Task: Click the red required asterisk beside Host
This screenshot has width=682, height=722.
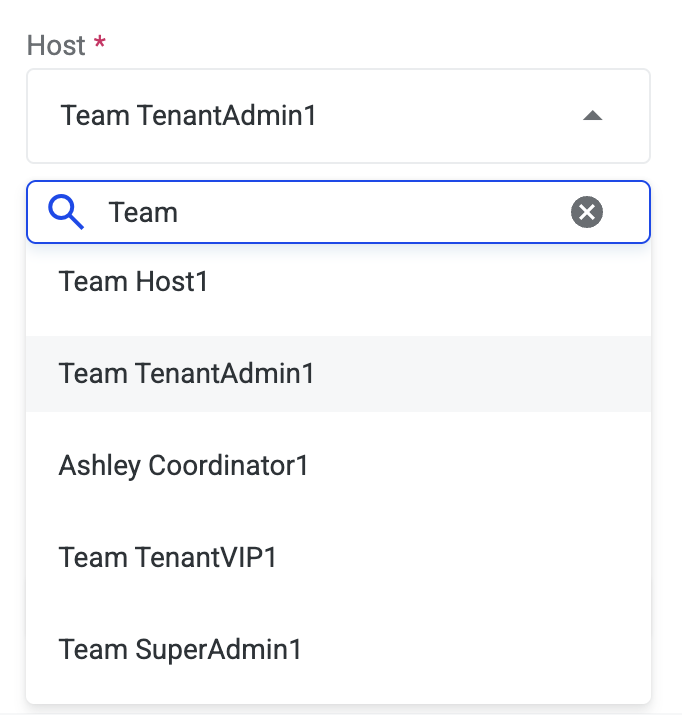Action: pos(99,45)
